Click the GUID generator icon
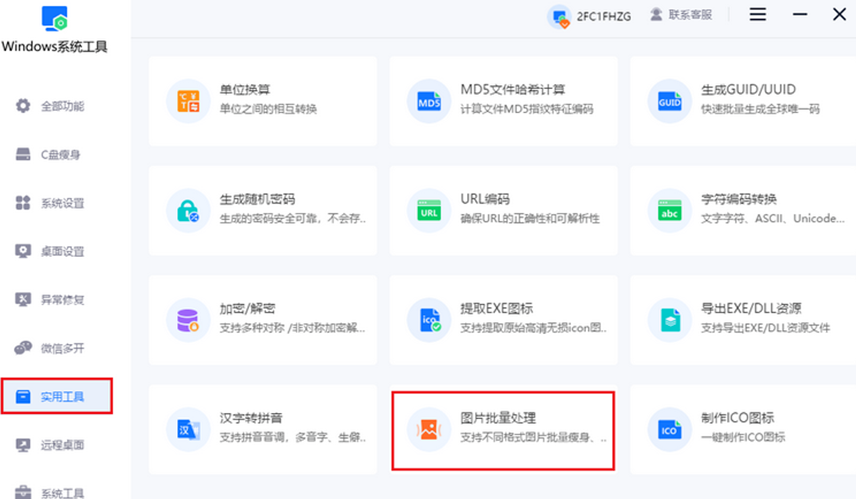The width and height of the screenshot is (856, 499). coord(670,101)
